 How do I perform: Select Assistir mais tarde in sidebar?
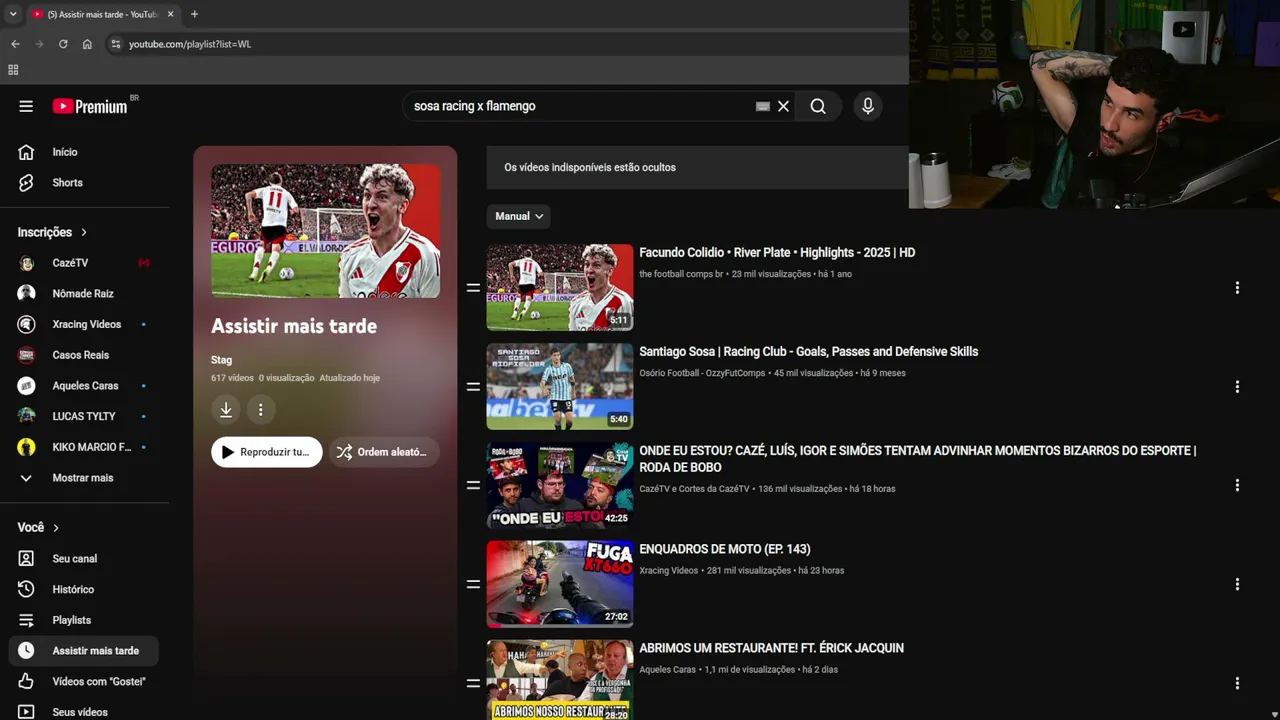pyautogui.click(x=83, y=651)
